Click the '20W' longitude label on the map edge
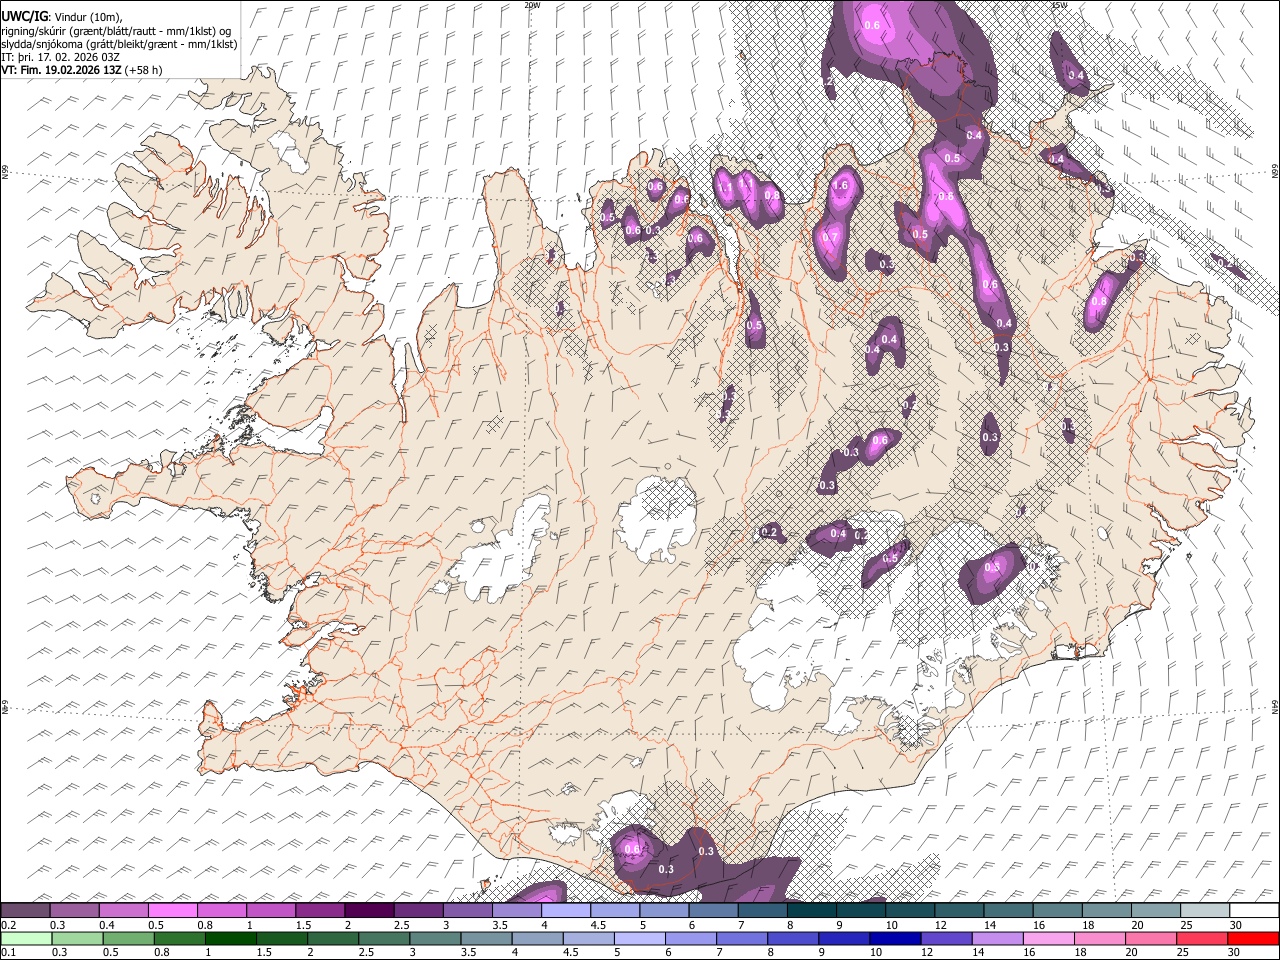Viewport: 1280px width, 960px height. [532, 5]
